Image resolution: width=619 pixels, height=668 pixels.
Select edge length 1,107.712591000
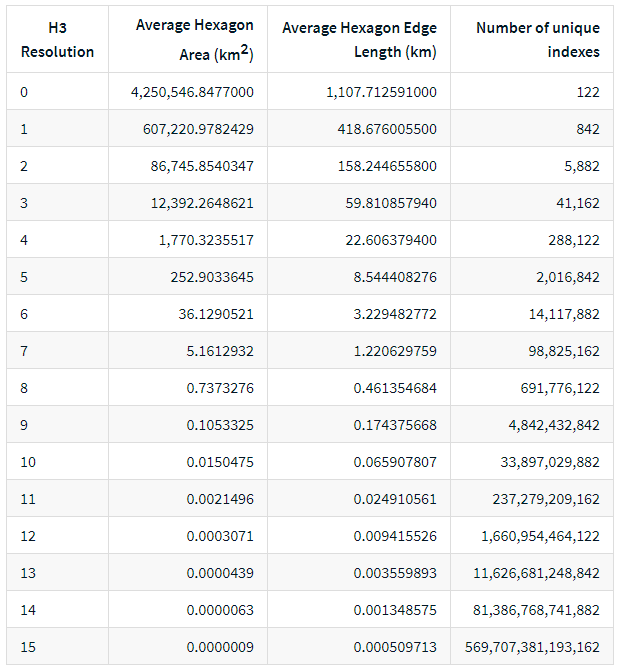(x=381, y=92)
